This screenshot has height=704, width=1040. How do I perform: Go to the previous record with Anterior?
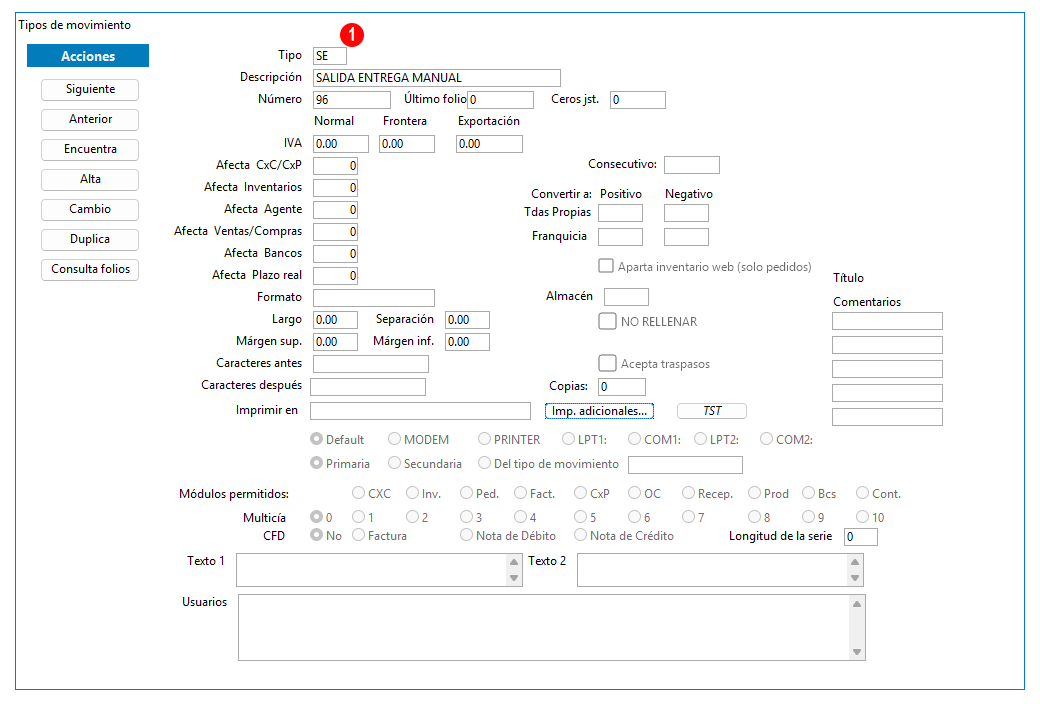(90, 119)
